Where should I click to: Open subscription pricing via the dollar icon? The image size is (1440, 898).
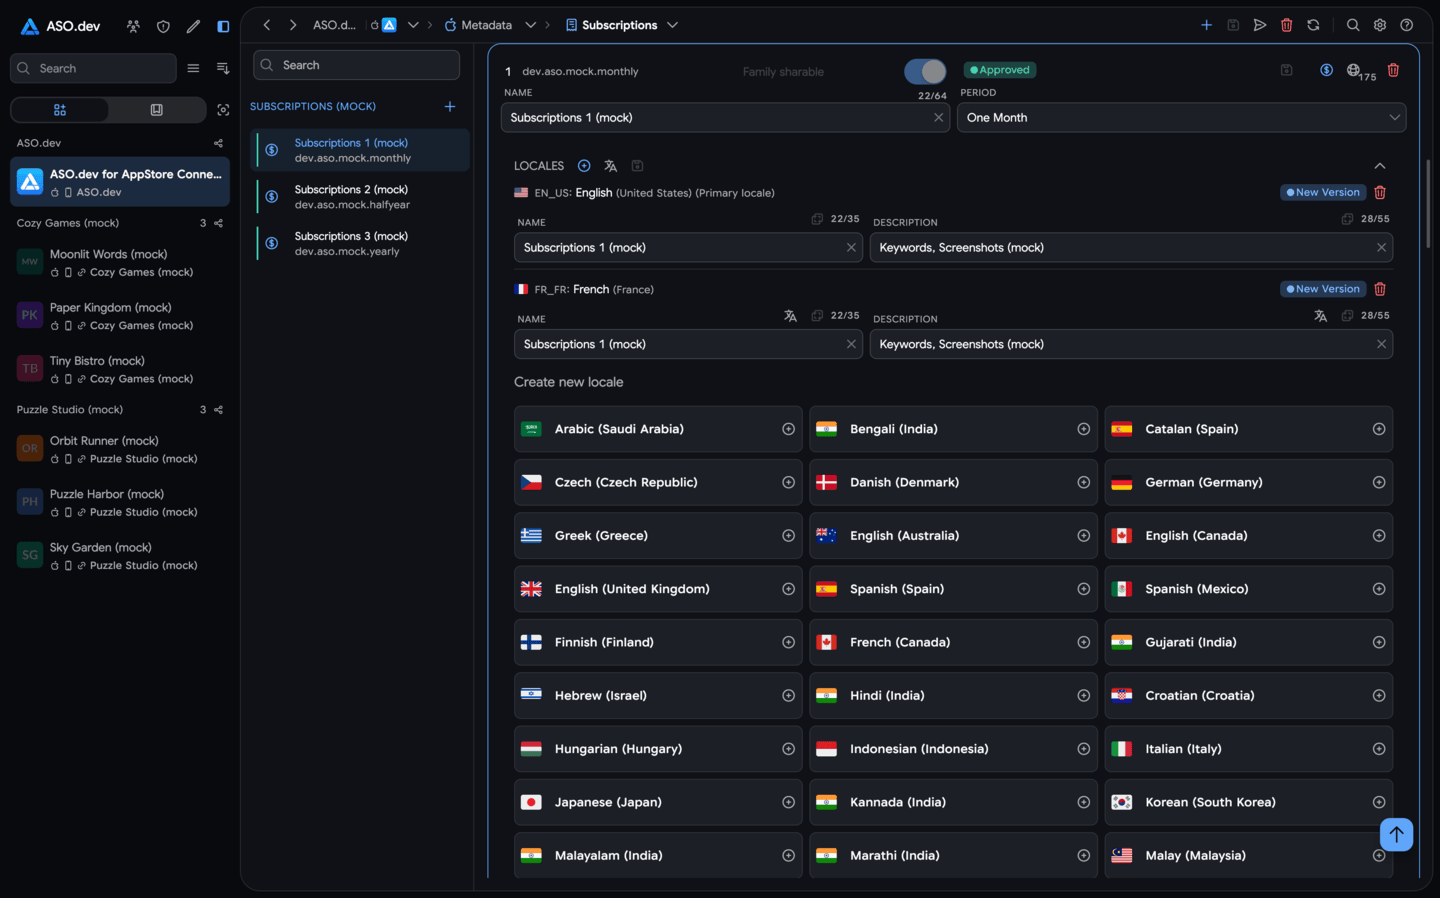(1326, 70)
